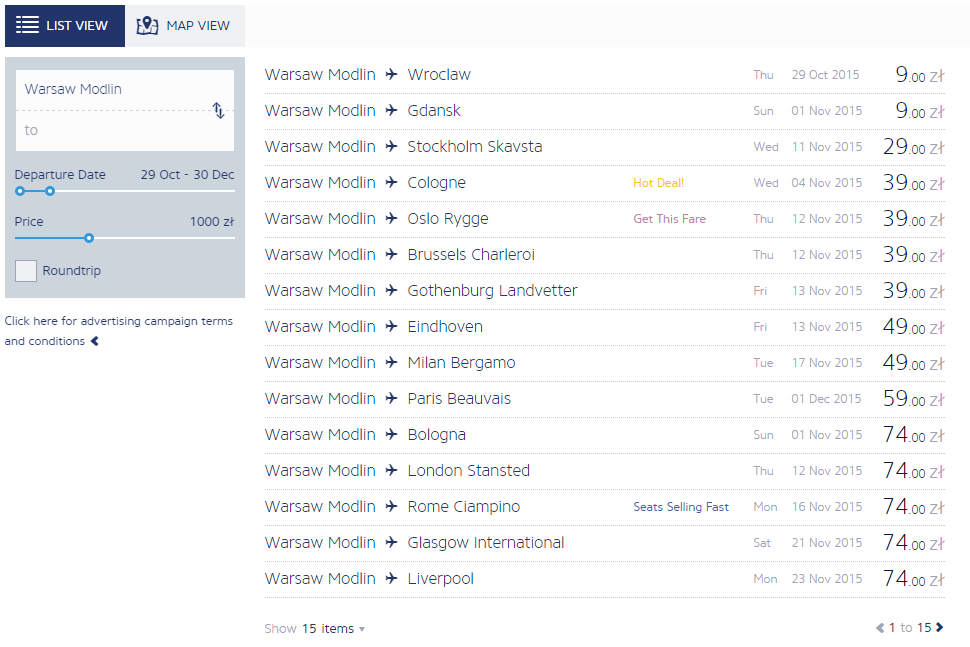Click the arrow icon beside 'and conditions'
The height and width of the screenshot is (647, 970).
(95, 341)
